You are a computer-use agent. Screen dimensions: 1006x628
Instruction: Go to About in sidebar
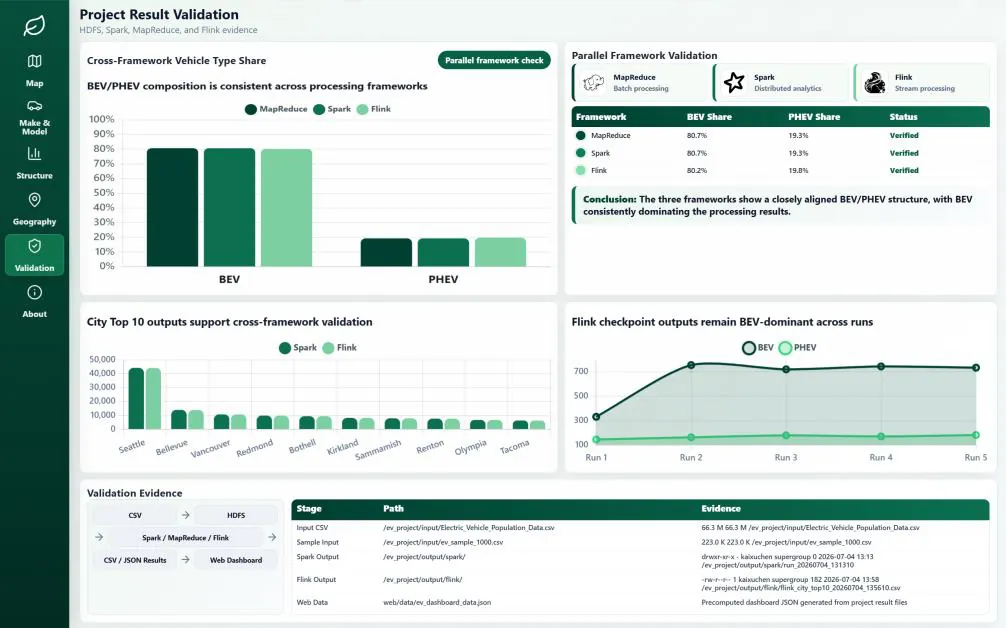click(35, 301)
